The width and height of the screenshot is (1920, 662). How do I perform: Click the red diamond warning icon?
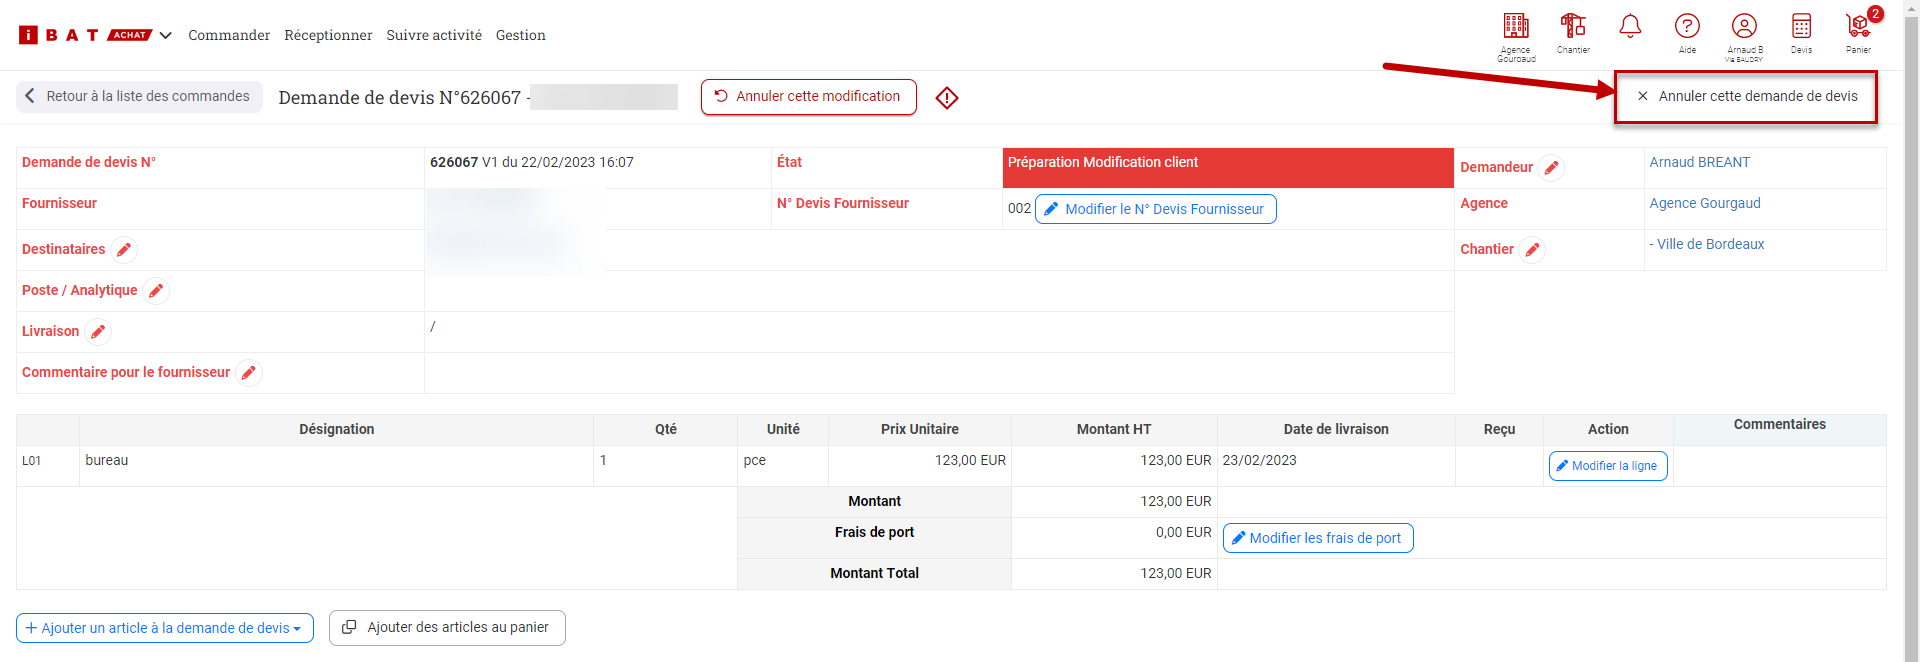947,98
